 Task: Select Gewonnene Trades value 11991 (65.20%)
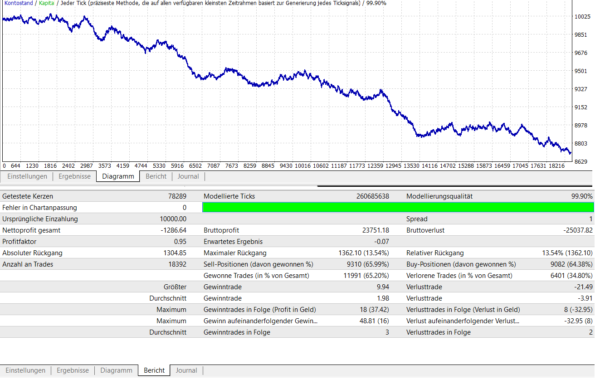click(366, 275)
